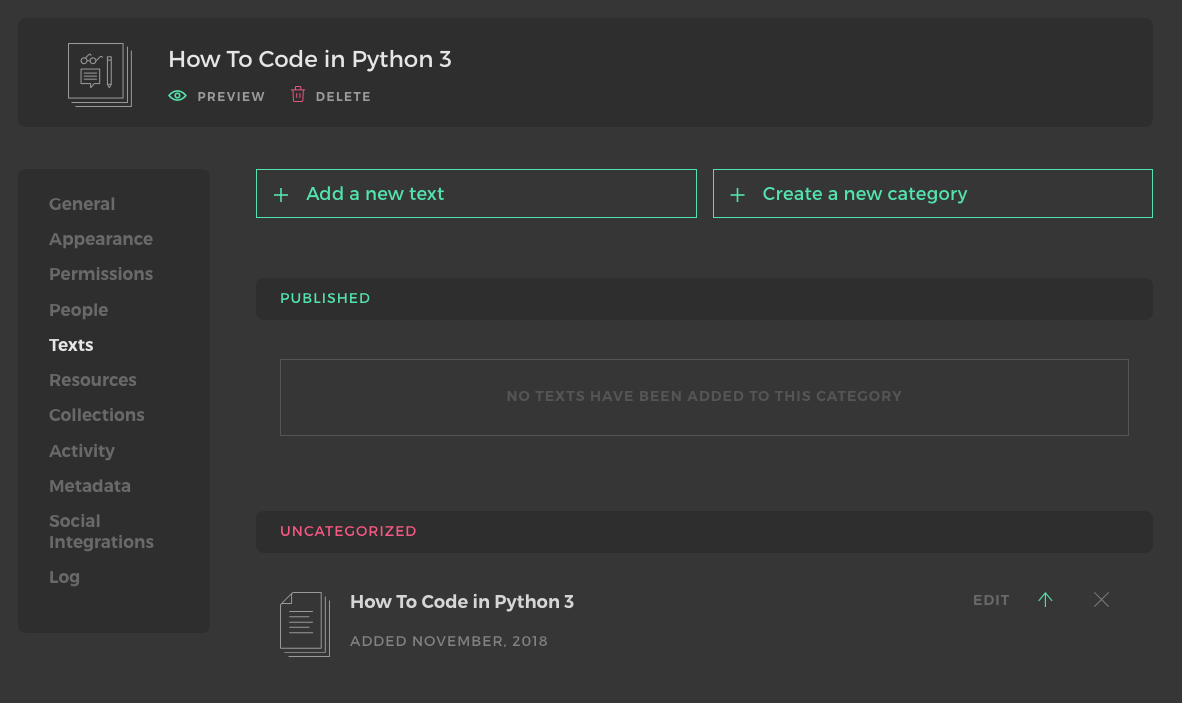
Task: Click EDIT for How To Code in Python 3
Action: pyautogui.click(x=991, y=601)
